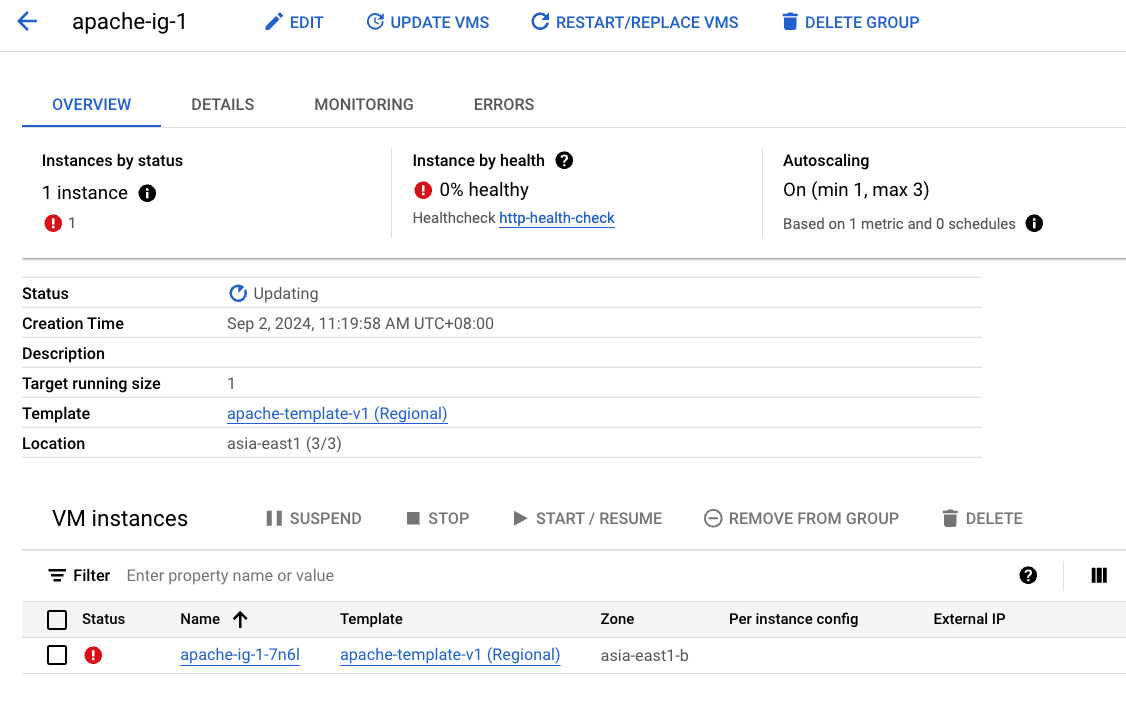This screenshot has height=706, width=1126.
Task: Click Edit button for instance group
Action: pos(294,22)
